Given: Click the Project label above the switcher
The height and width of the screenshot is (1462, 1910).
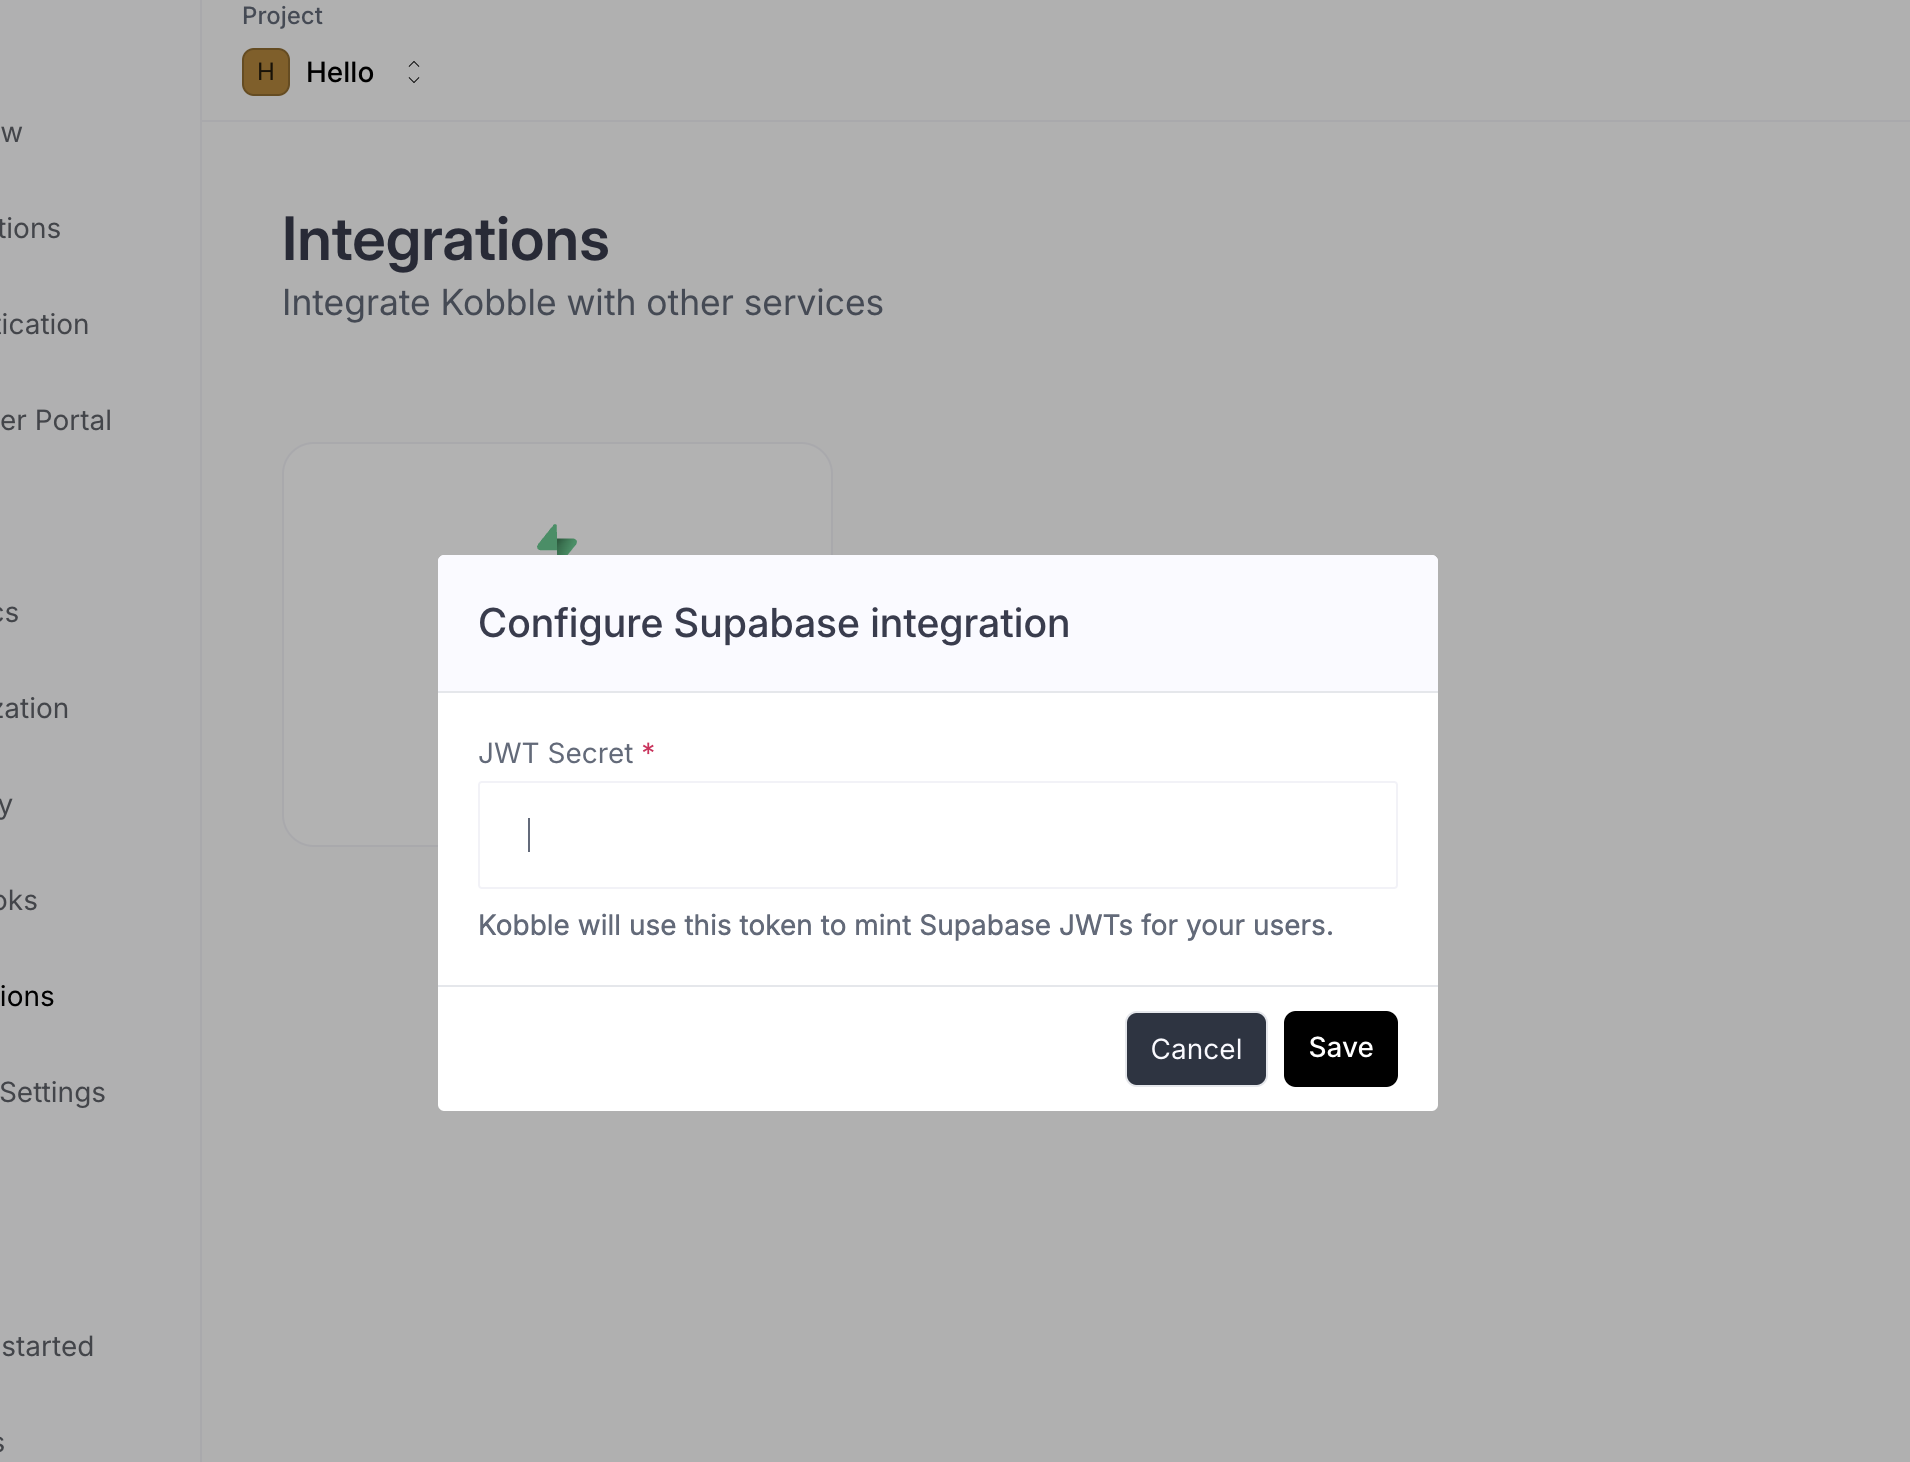Looking at the screenshot, I should (282, 15).
